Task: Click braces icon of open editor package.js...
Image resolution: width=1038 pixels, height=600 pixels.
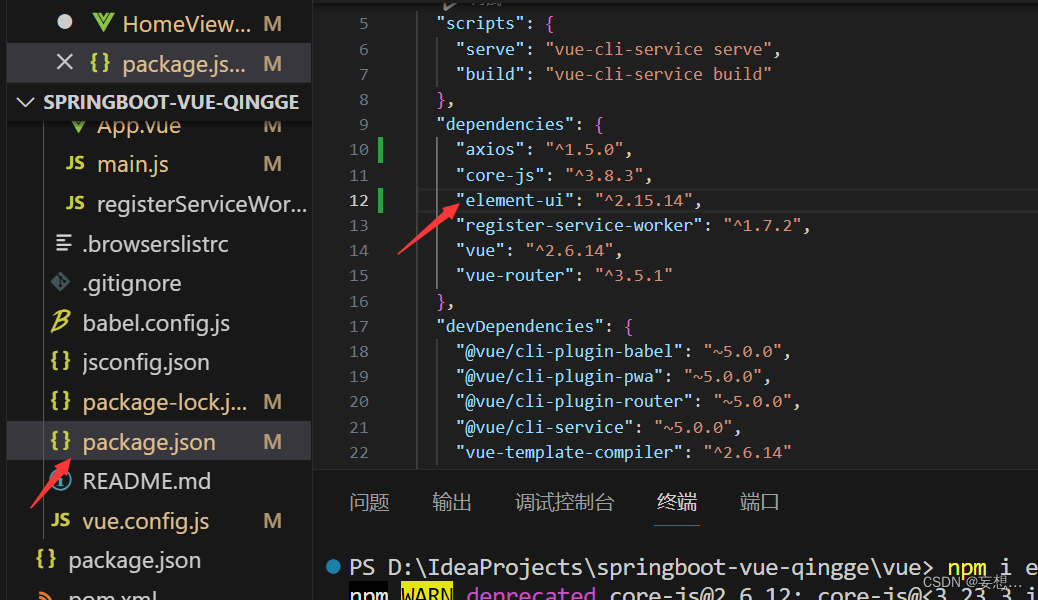Action: 100,63
